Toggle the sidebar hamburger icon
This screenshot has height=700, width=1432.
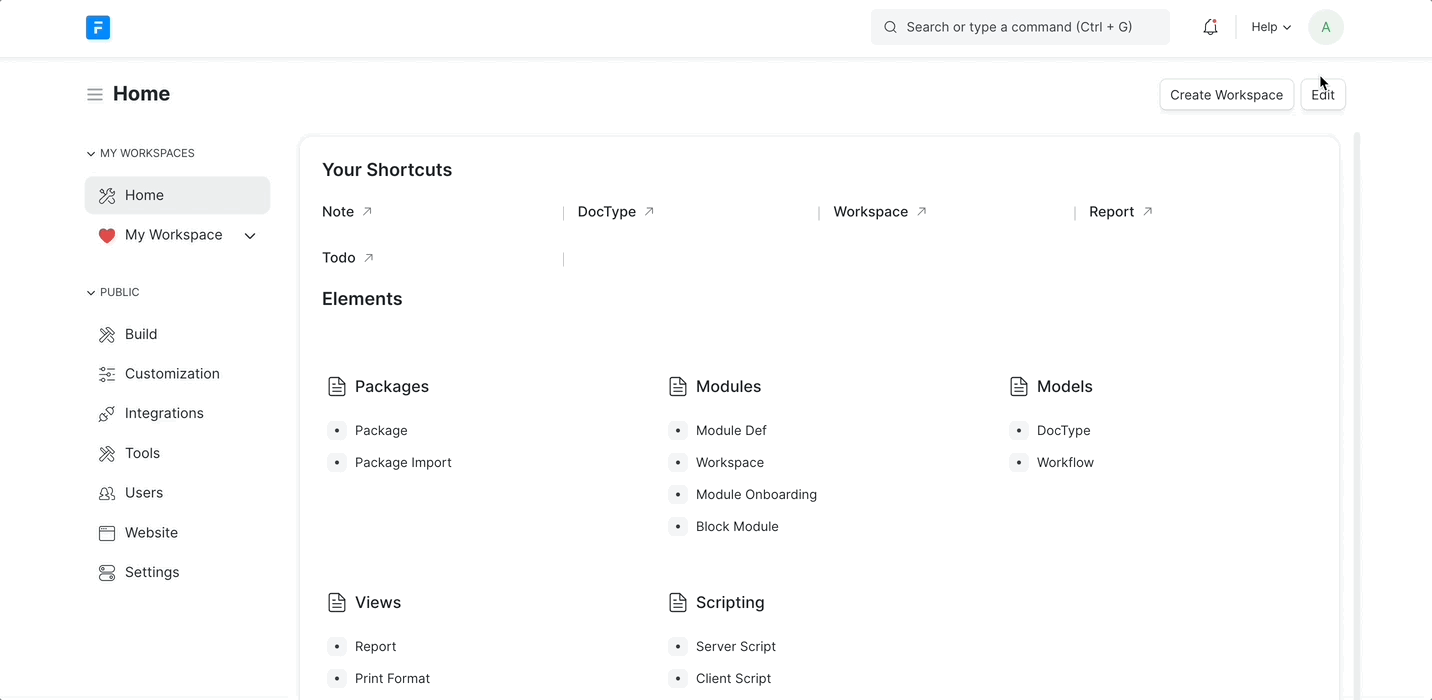(x=95, y=95)
